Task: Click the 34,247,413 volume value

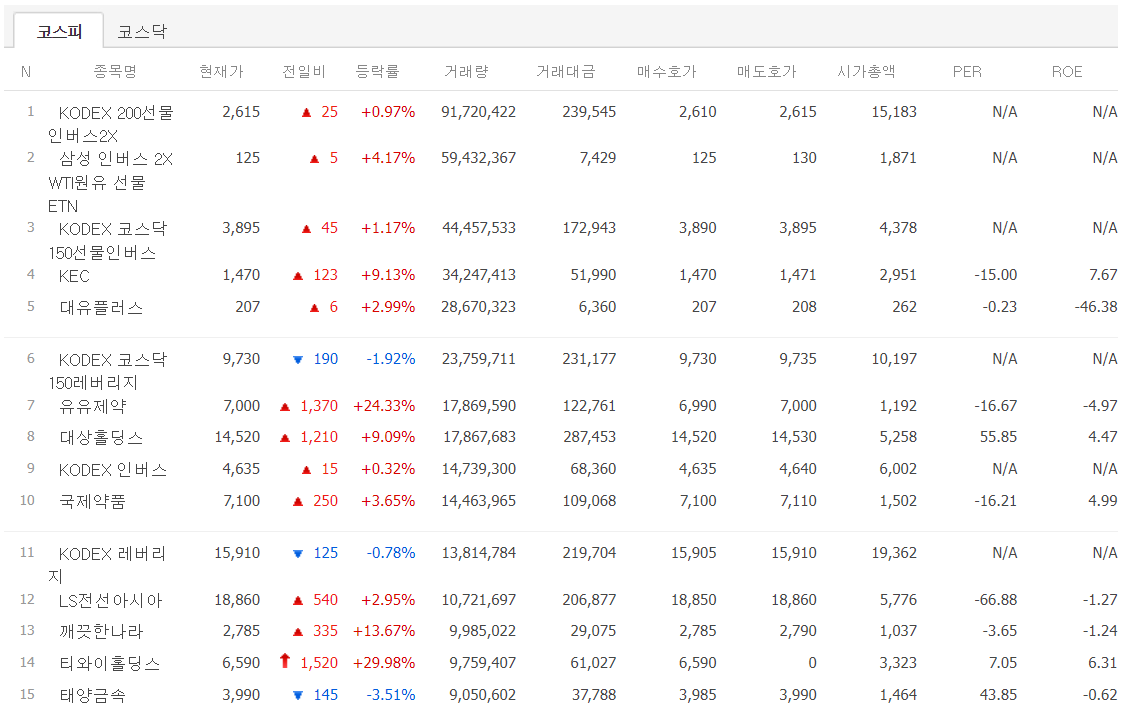Action: tap(479, 274)
